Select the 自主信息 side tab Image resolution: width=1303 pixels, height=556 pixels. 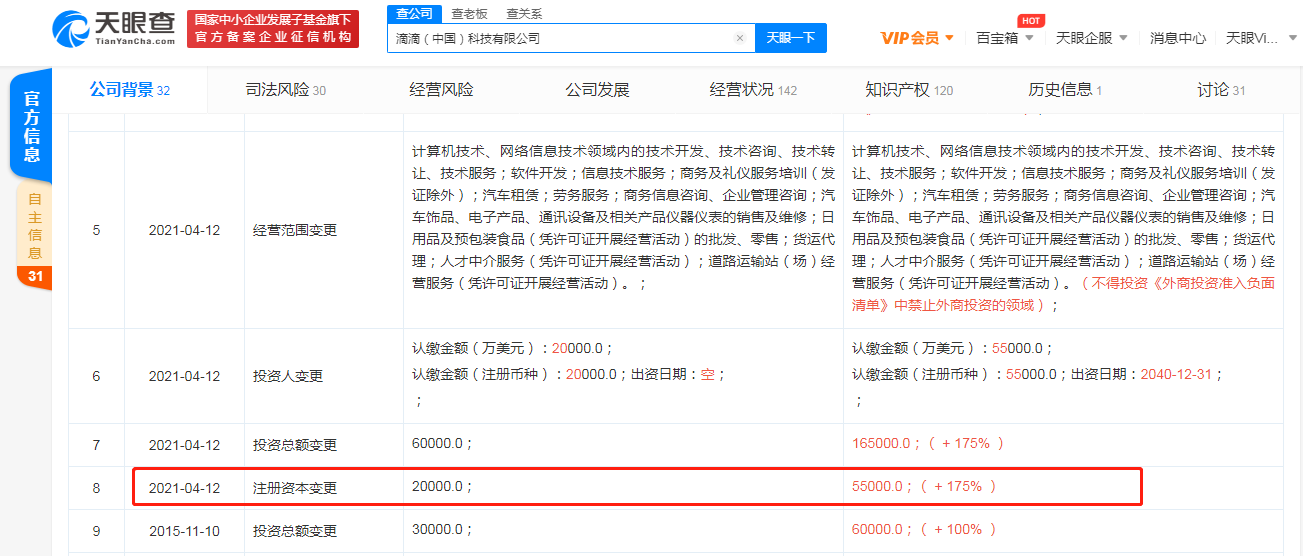pos(35,234)
